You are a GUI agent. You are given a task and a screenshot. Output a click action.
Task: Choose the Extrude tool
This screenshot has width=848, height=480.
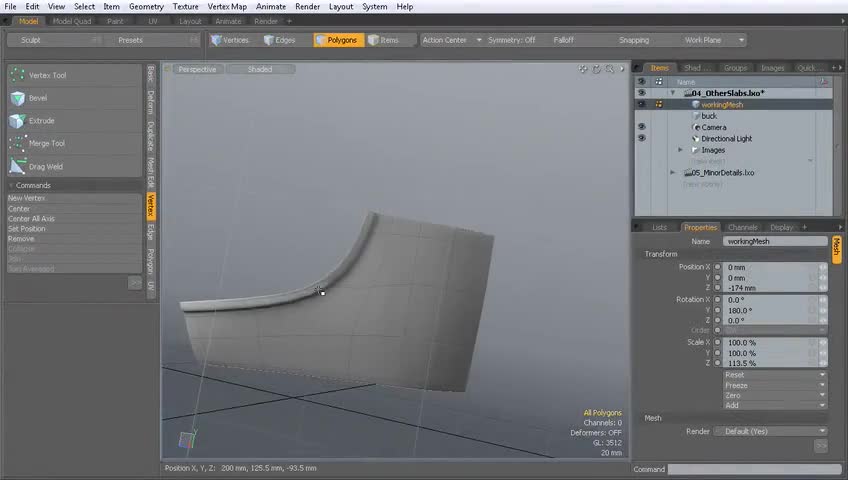pyautogui.click(x=41, y=121)
